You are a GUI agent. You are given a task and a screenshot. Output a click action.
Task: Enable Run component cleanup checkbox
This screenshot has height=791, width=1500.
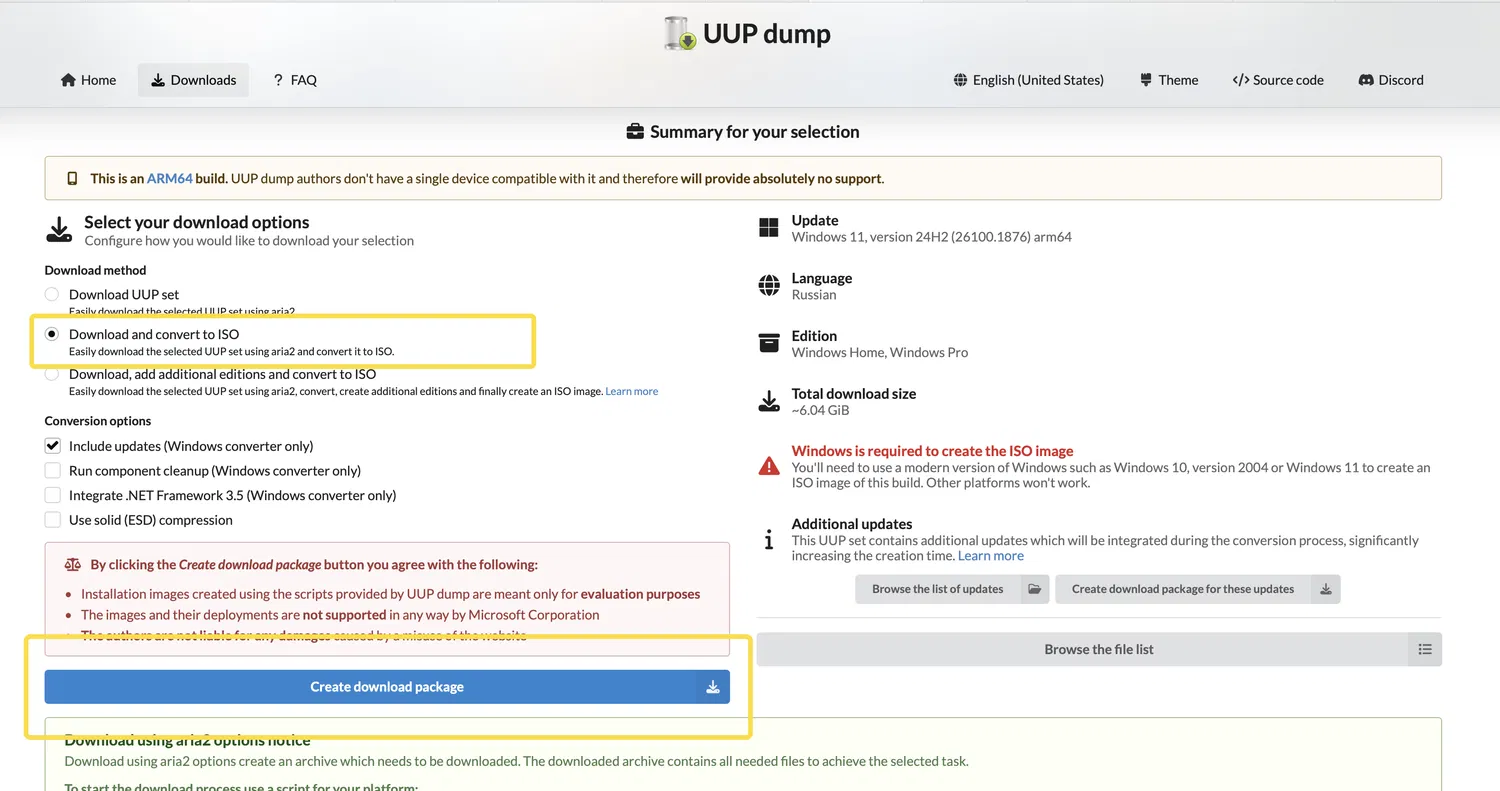click(x=53, y=471)
